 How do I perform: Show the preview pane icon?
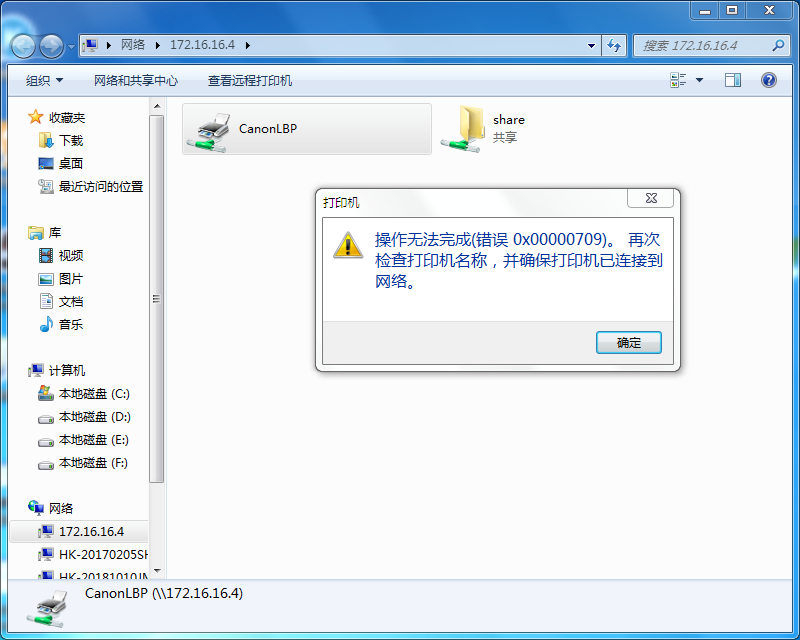[x=733, y=80]
